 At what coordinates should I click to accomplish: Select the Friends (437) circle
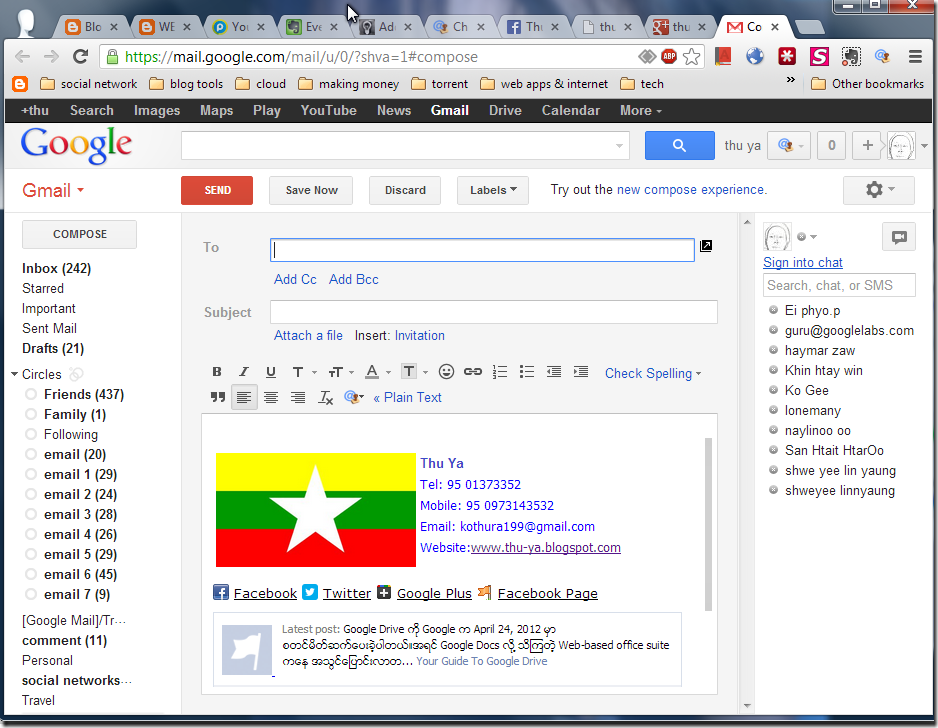pyautogui.click(x=84, y=395)
